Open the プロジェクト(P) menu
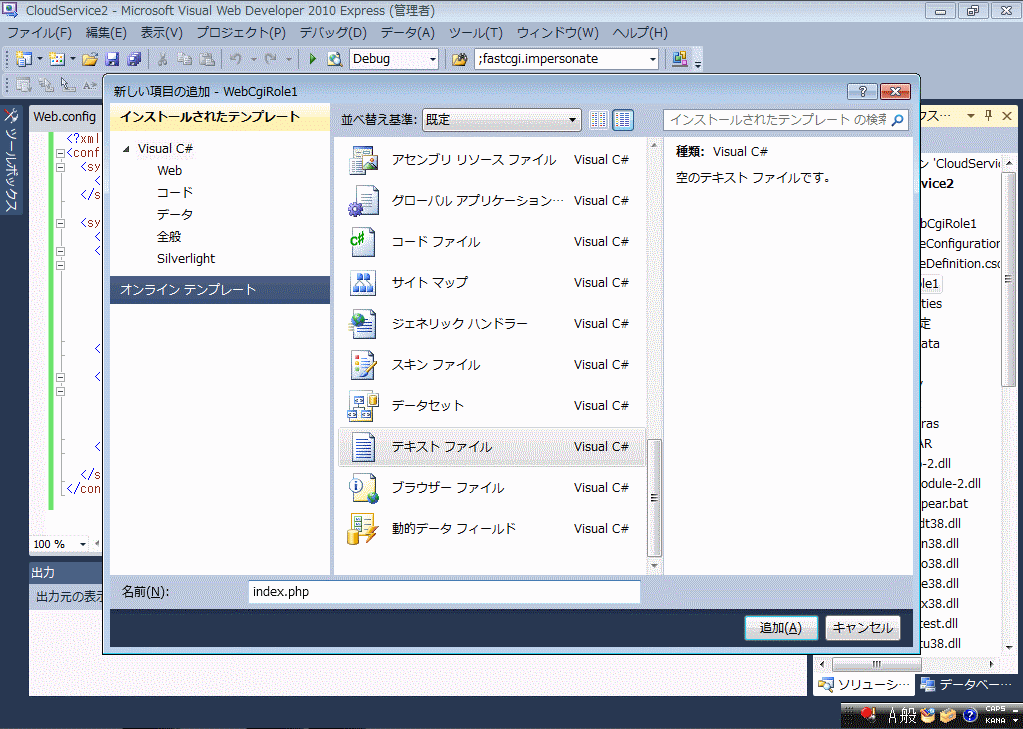This screenshot has height=729, width=1023. (x=241, y=33)
